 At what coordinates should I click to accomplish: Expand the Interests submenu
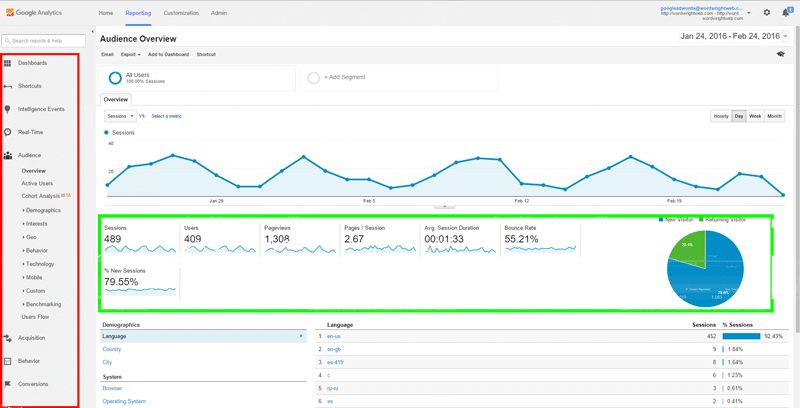35,224
